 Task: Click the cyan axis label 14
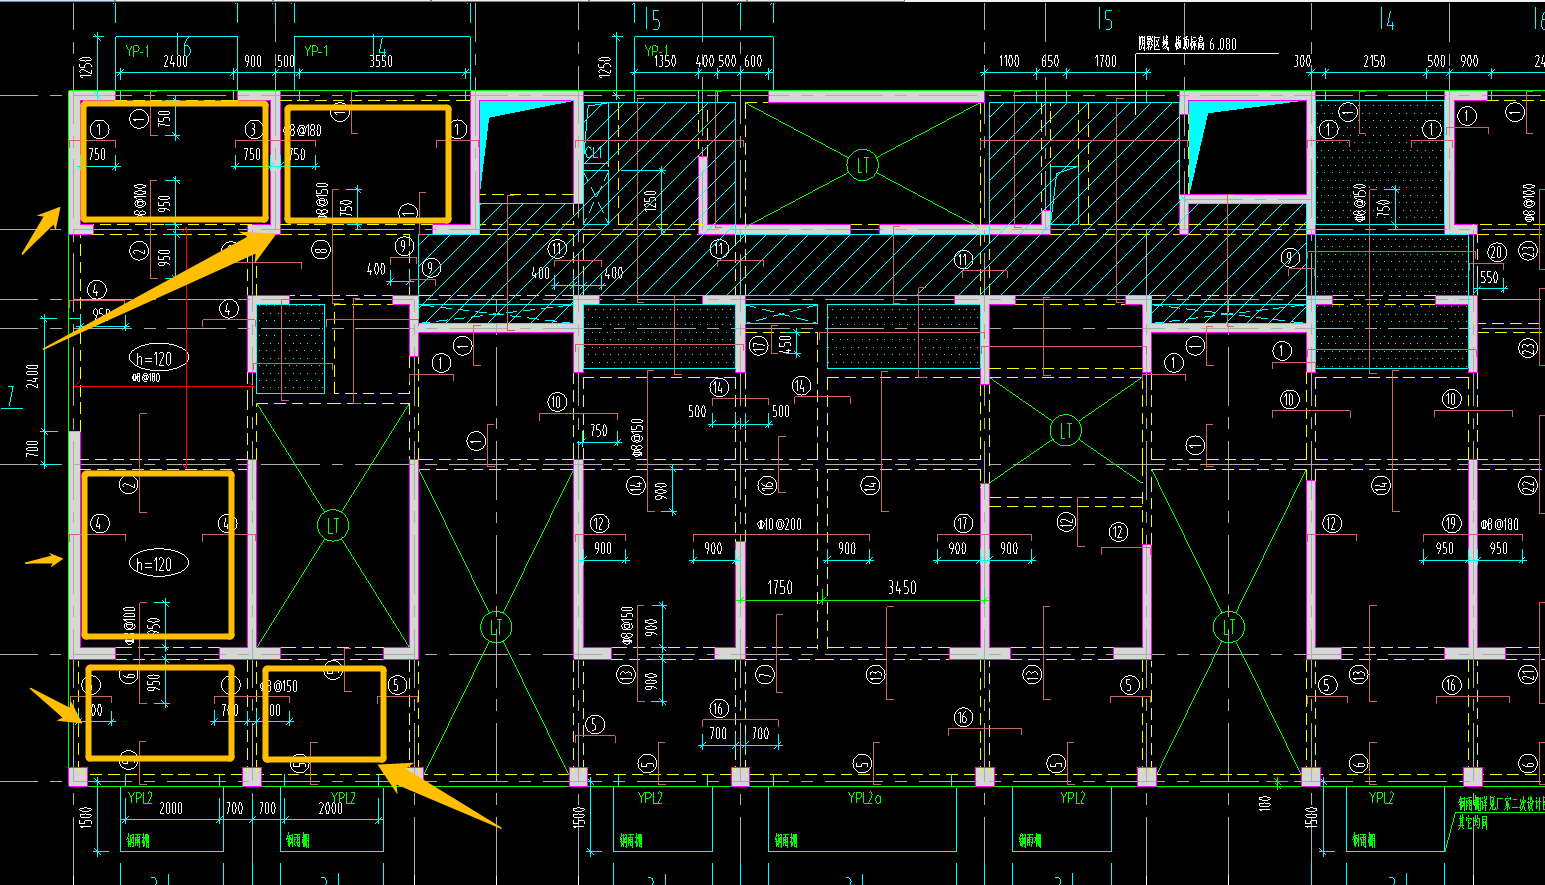1386,20
